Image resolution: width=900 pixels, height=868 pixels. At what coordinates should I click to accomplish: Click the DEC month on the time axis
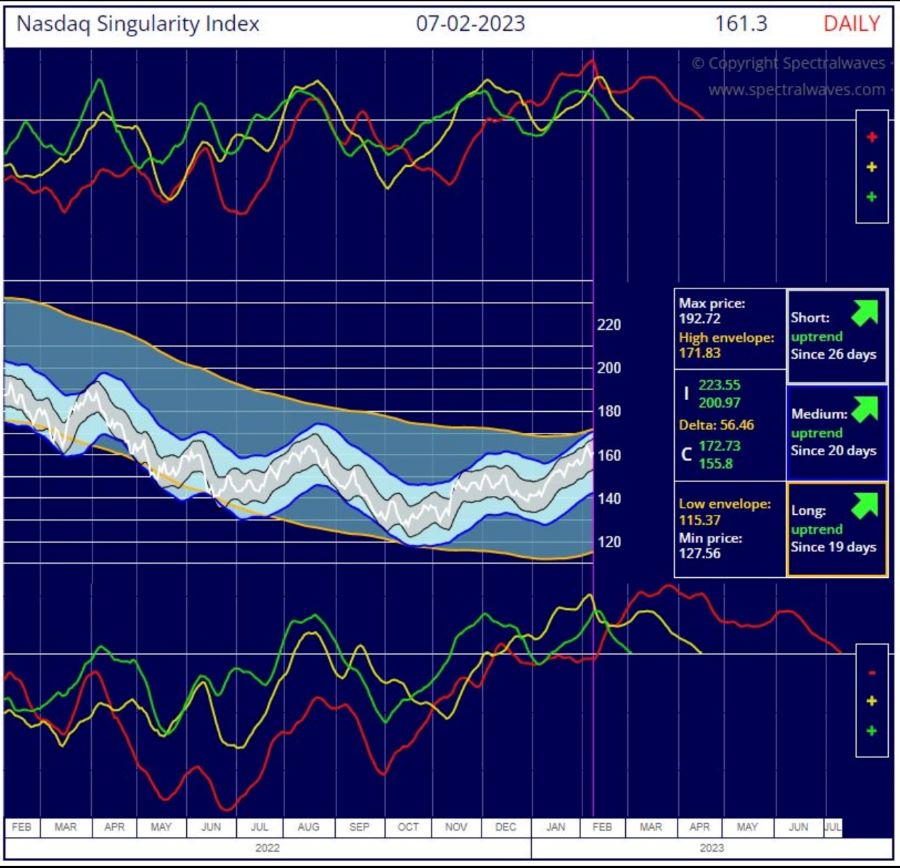[x=505, y=827]
